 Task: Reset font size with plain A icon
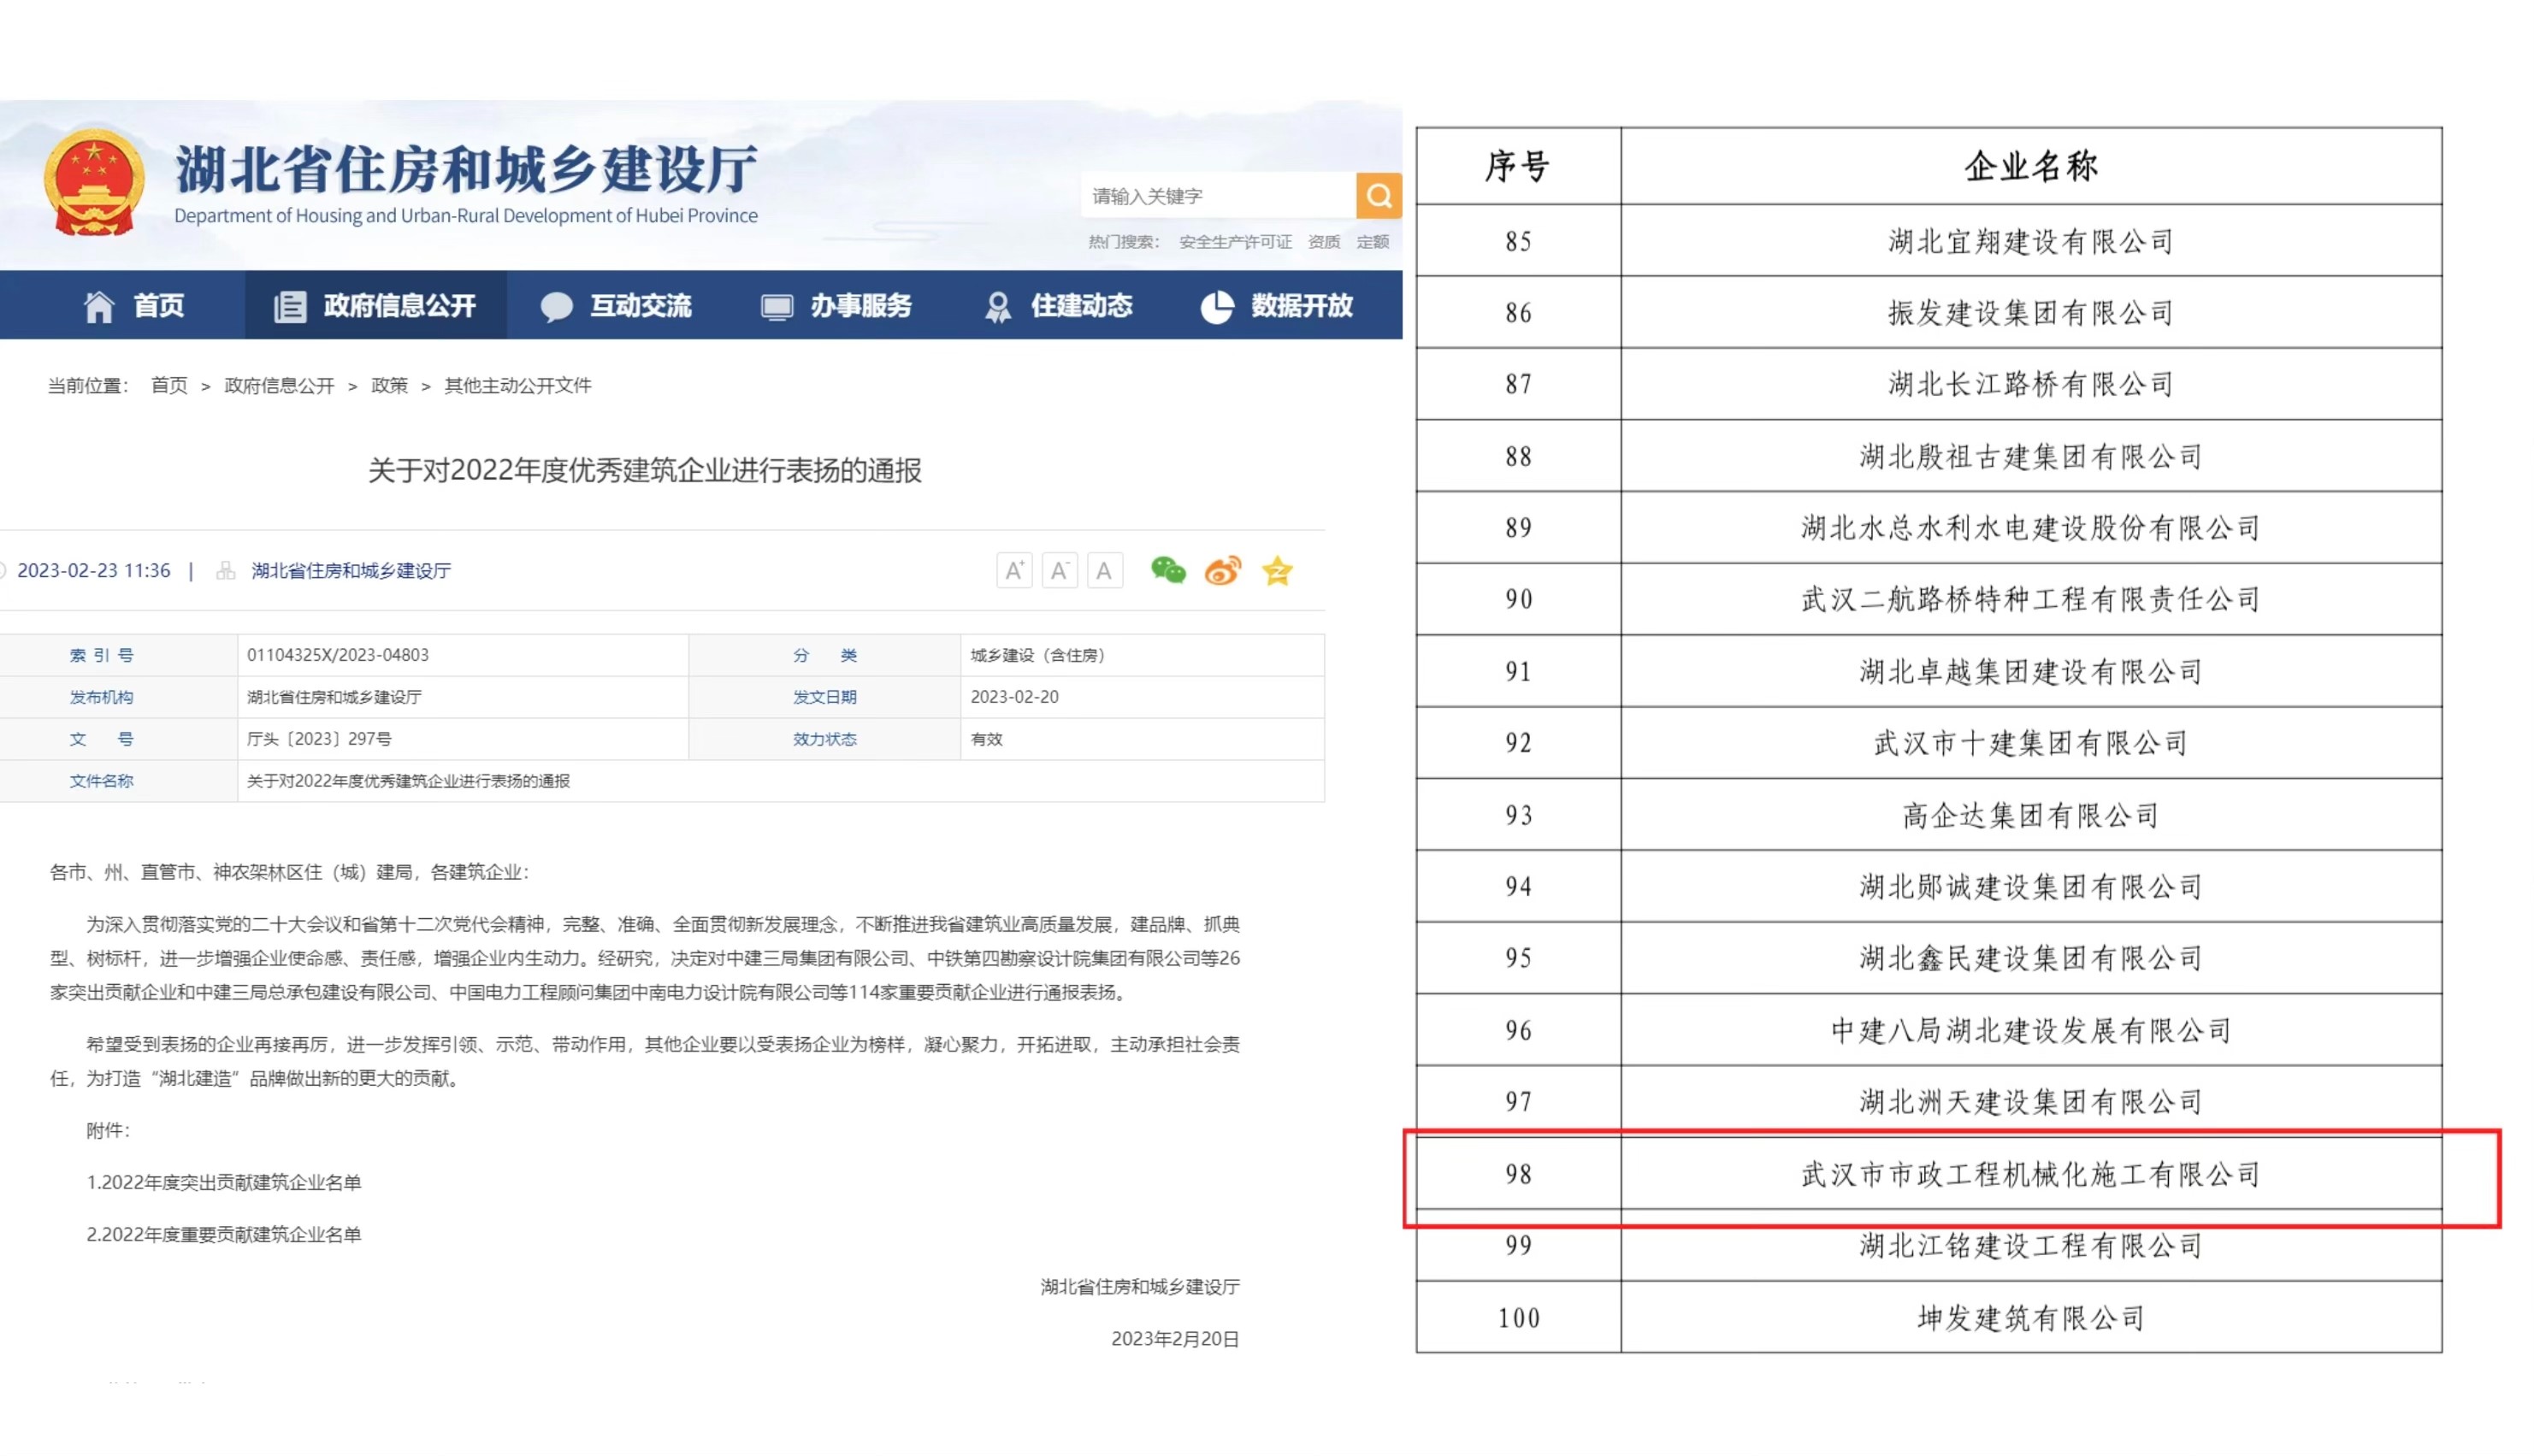tap(1104, 570)
